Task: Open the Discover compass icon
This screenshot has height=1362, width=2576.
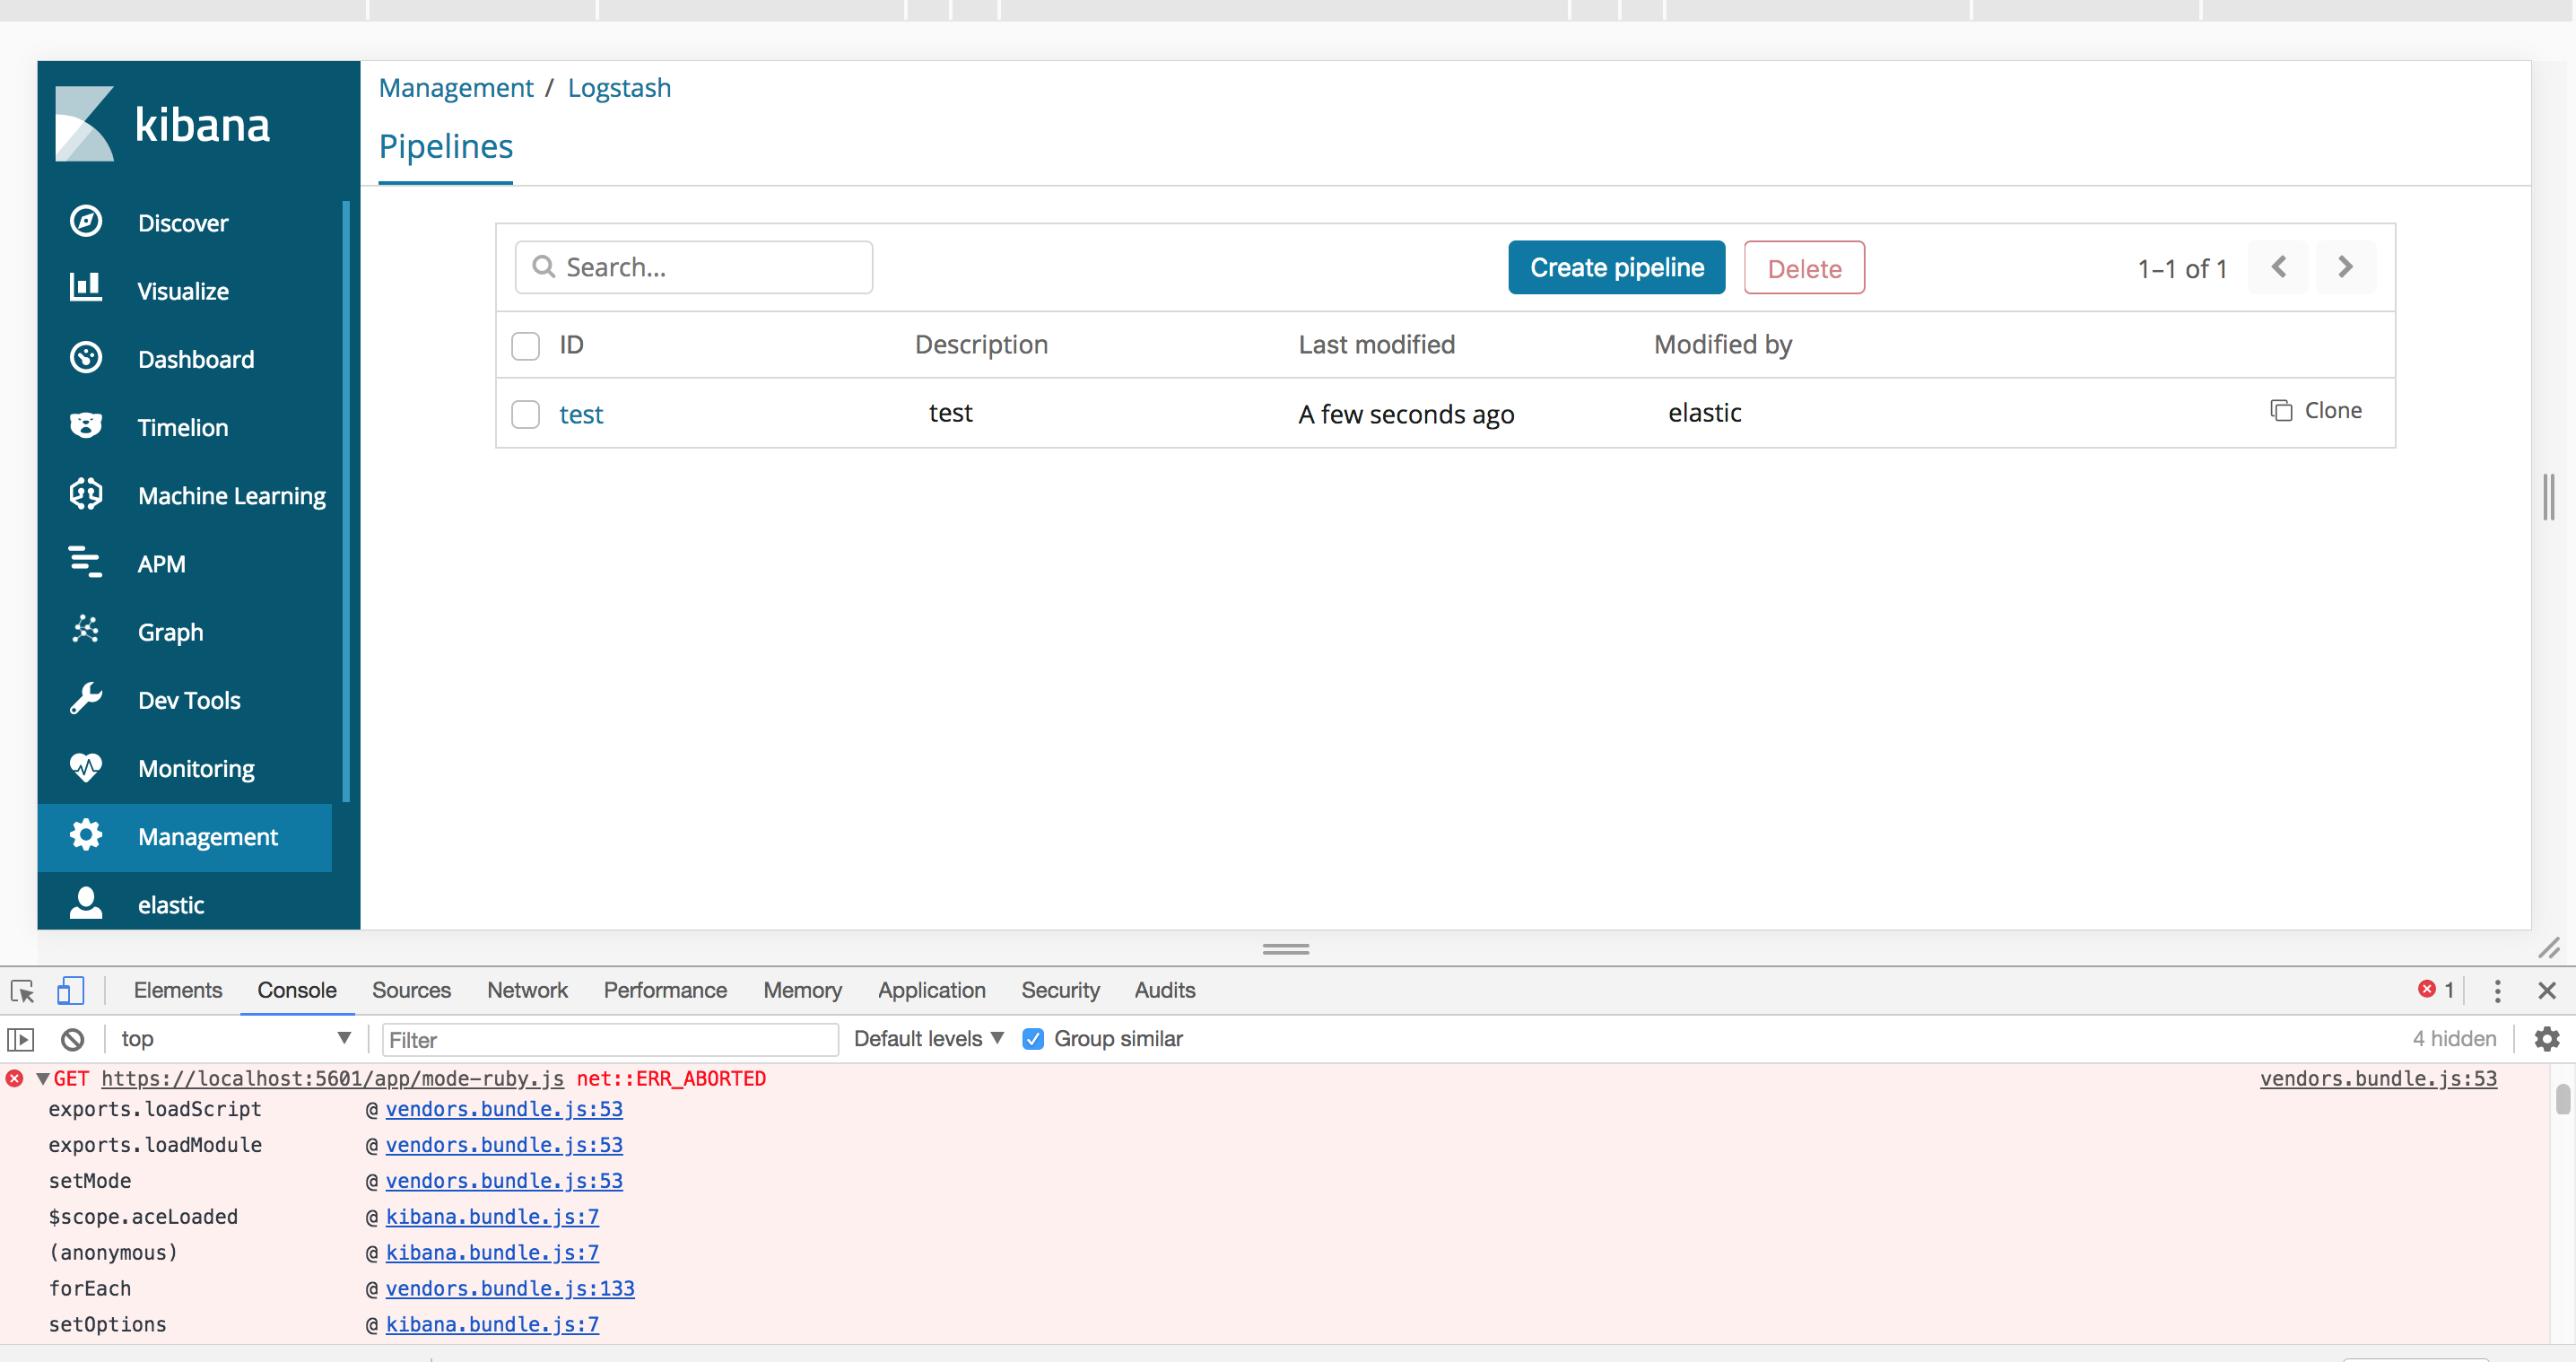Action: click(86, 222)
